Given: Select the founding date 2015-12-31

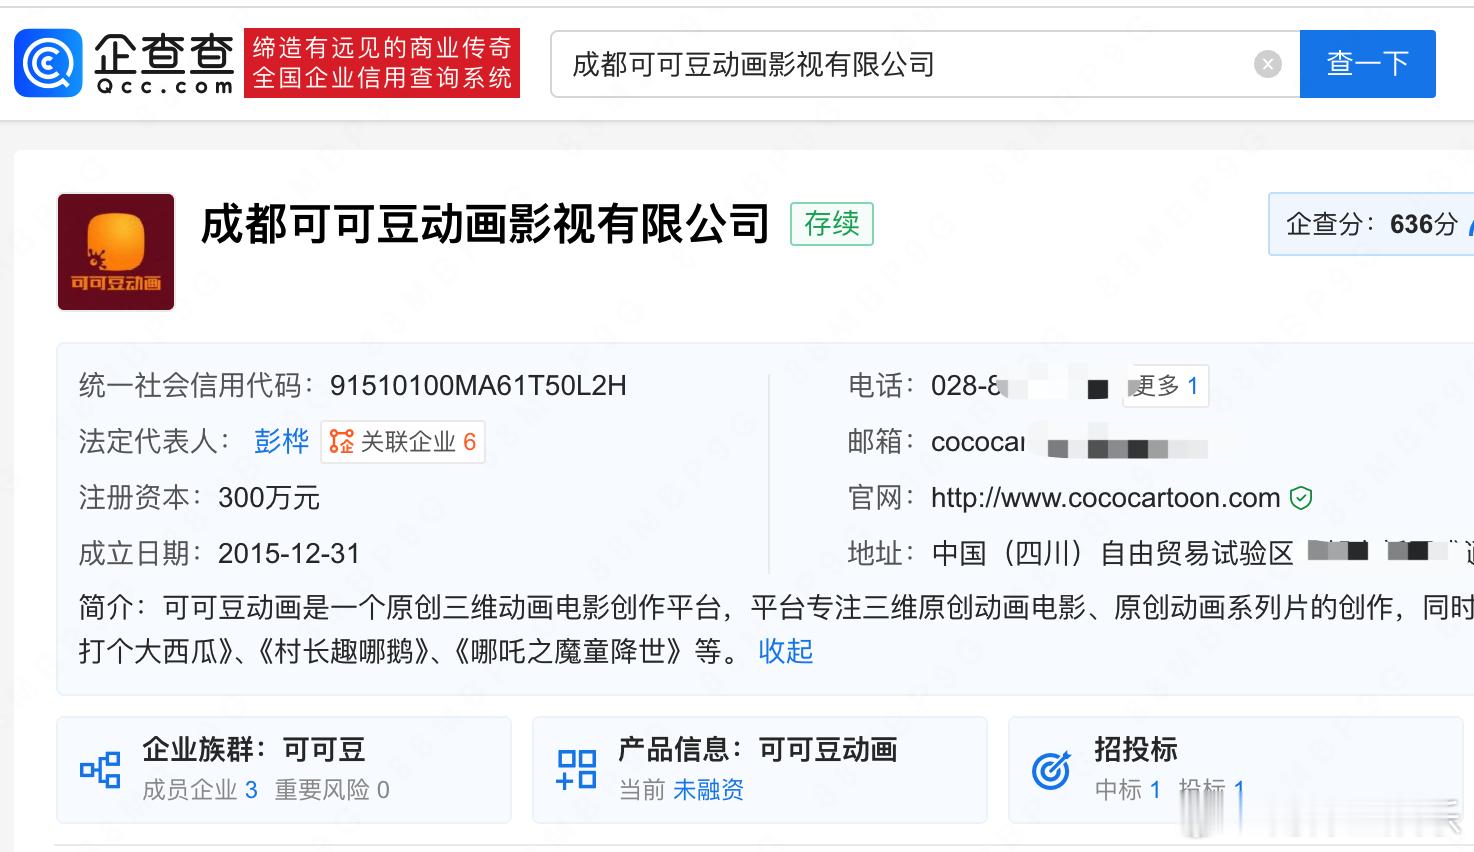Looking at the screenshot, I should coord(289,554).
